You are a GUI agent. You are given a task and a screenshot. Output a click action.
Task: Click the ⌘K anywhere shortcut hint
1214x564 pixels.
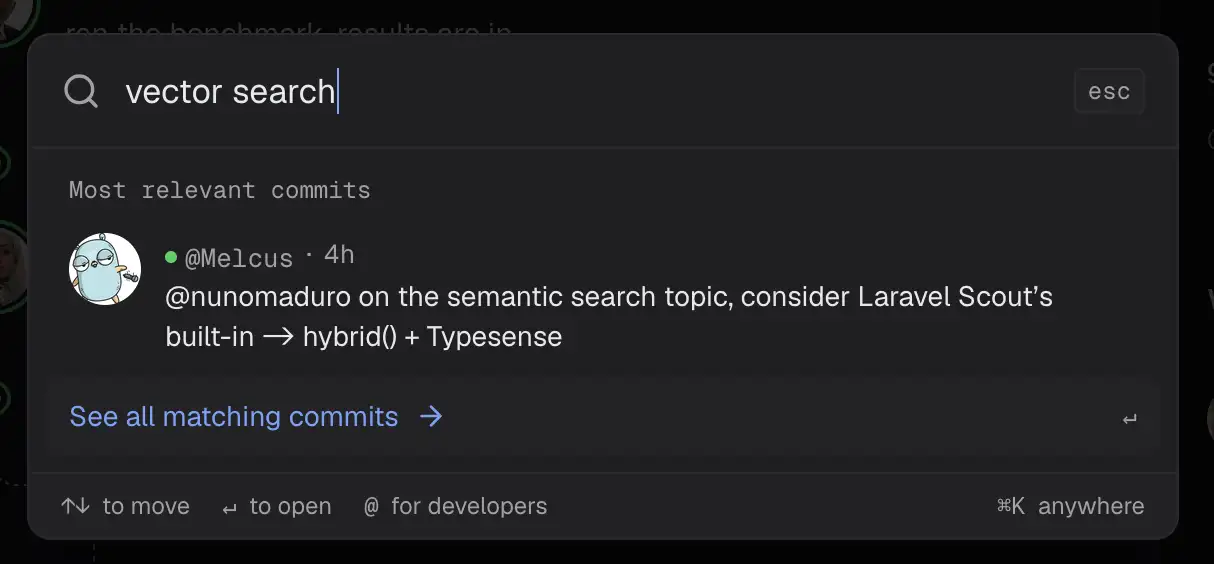pyautogui.click(x=1070, y=506)
